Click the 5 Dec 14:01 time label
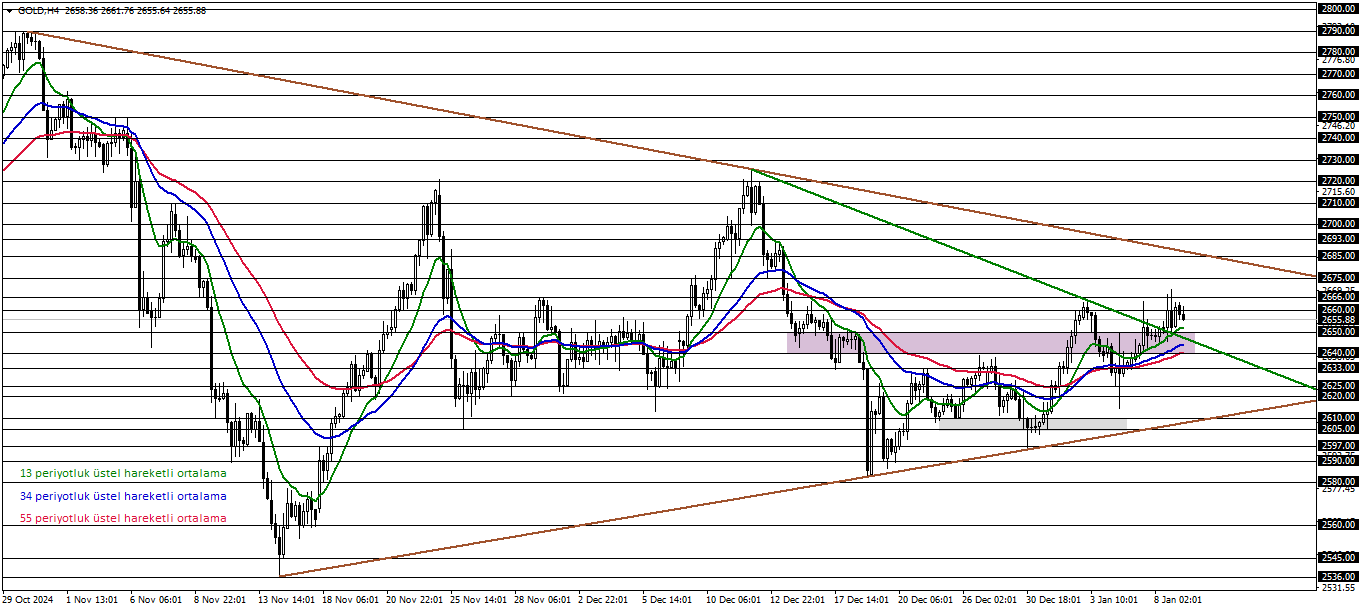Viewport: 1362px width, 611px height. tap(667, 600)
